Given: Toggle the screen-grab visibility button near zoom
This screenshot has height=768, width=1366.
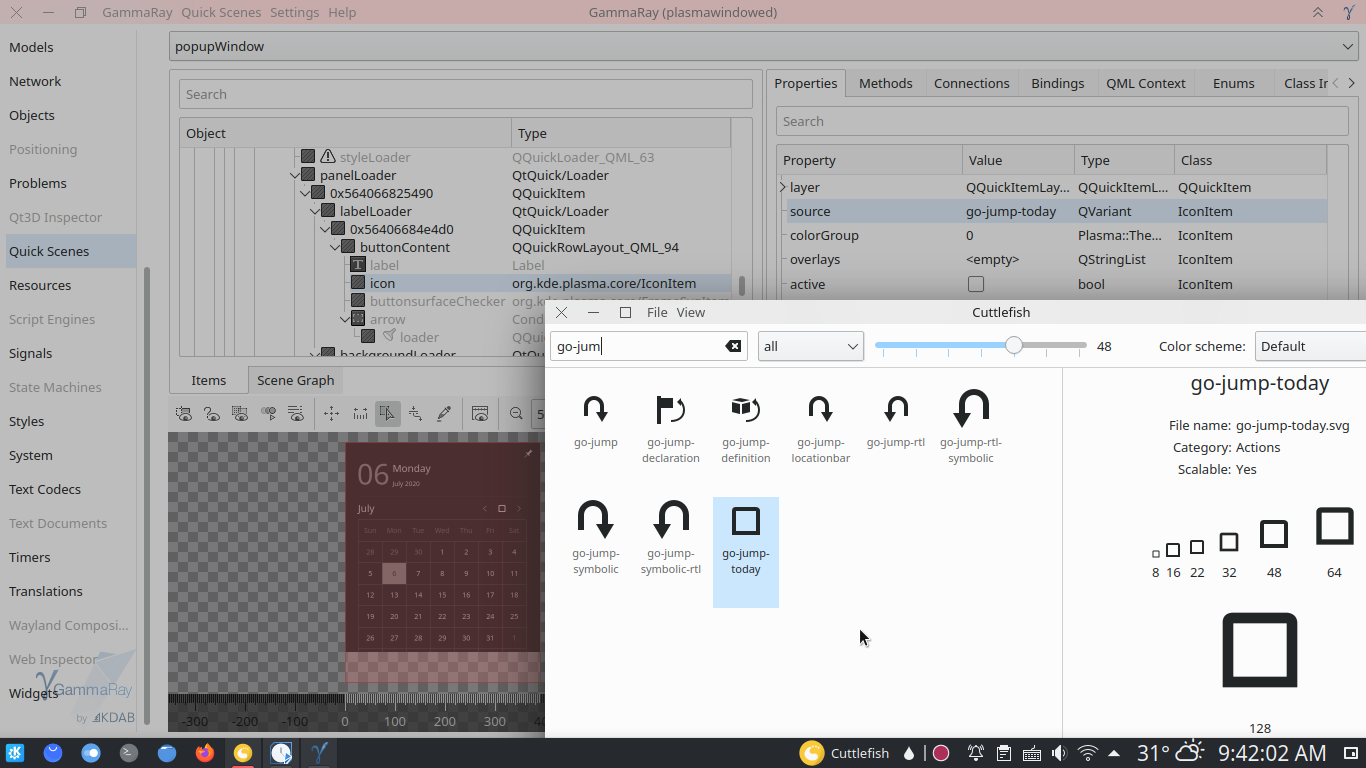Looking at the screenshot, I should (x=480, y=413).
